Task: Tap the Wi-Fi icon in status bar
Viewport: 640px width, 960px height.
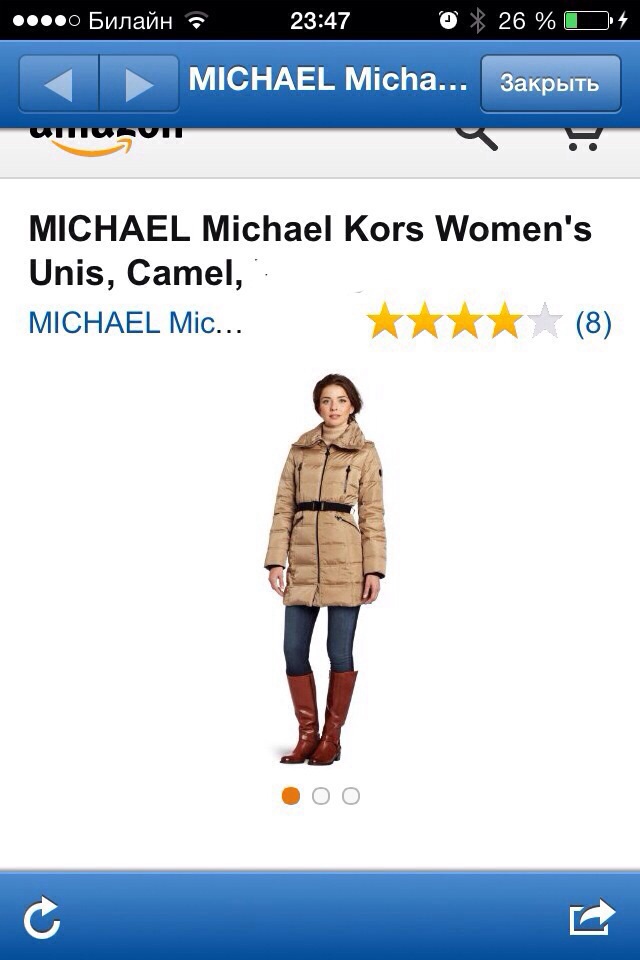Action: [x=197, y=21]
